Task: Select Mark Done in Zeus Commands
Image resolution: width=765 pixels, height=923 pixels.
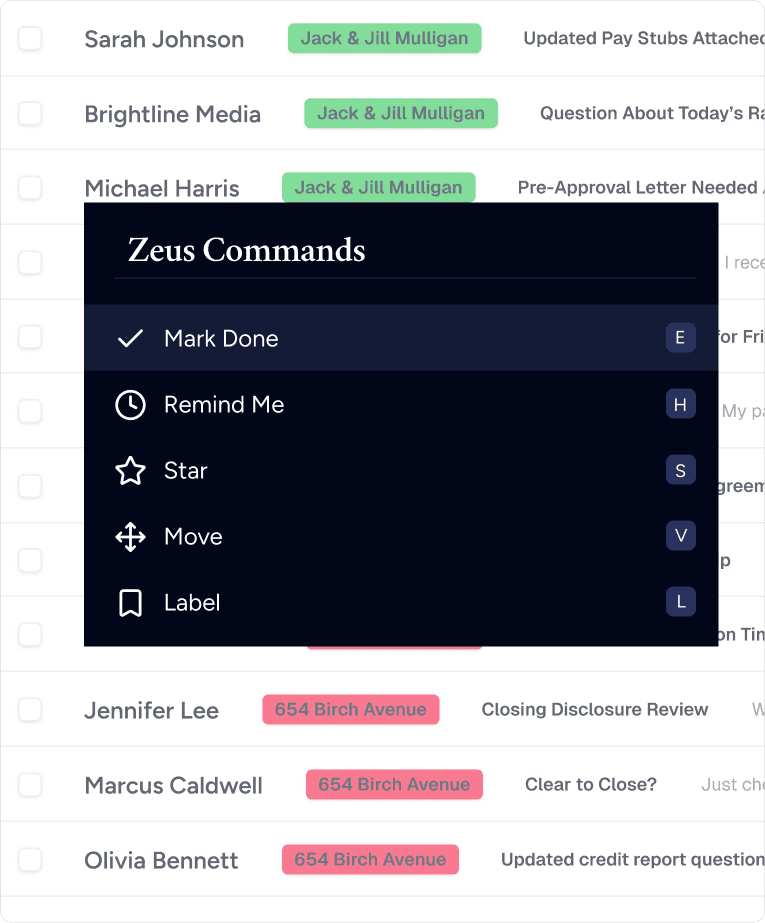Action: pos(222,338)
